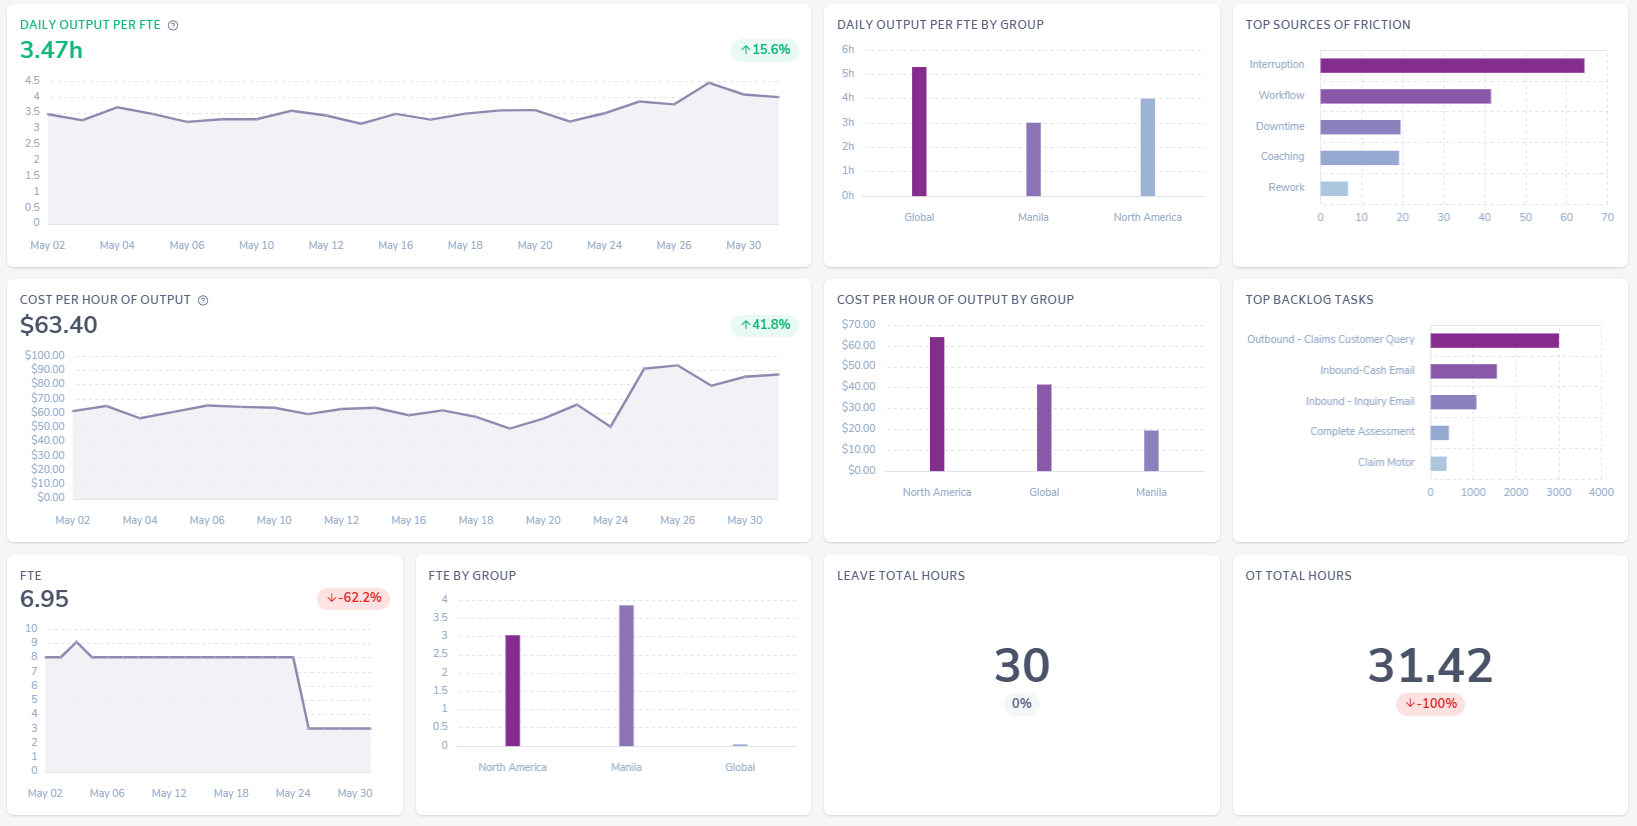Click the Downtime friction bar
This screenshot has width=1637, height=826.
[1360, 127]
